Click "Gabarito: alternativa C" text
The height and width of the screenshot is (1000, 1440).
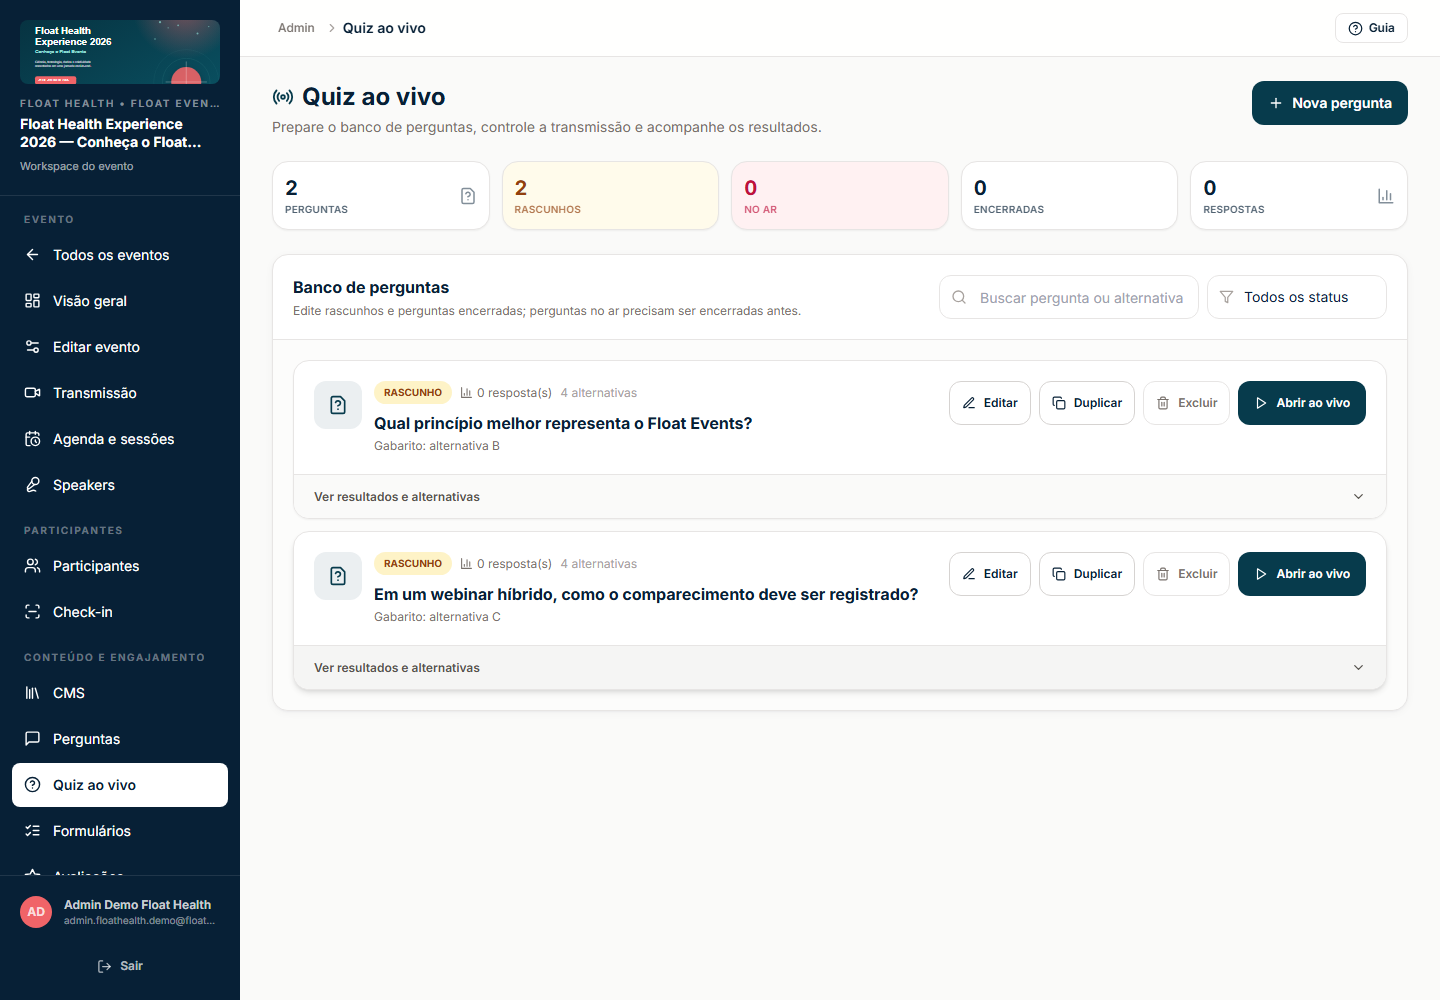437,617
